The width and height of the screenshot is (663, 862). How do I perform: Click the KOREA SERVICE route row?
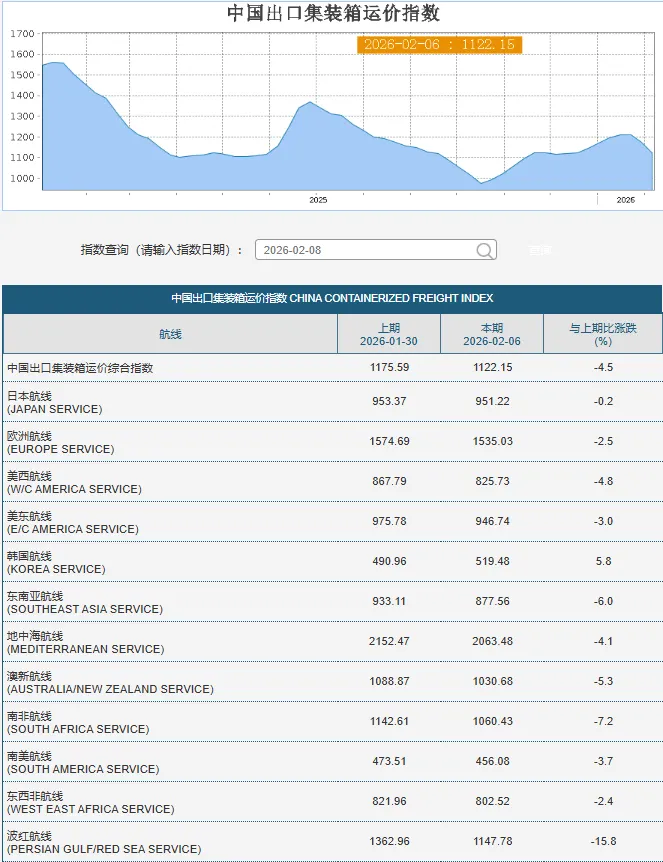pos(333,562)
